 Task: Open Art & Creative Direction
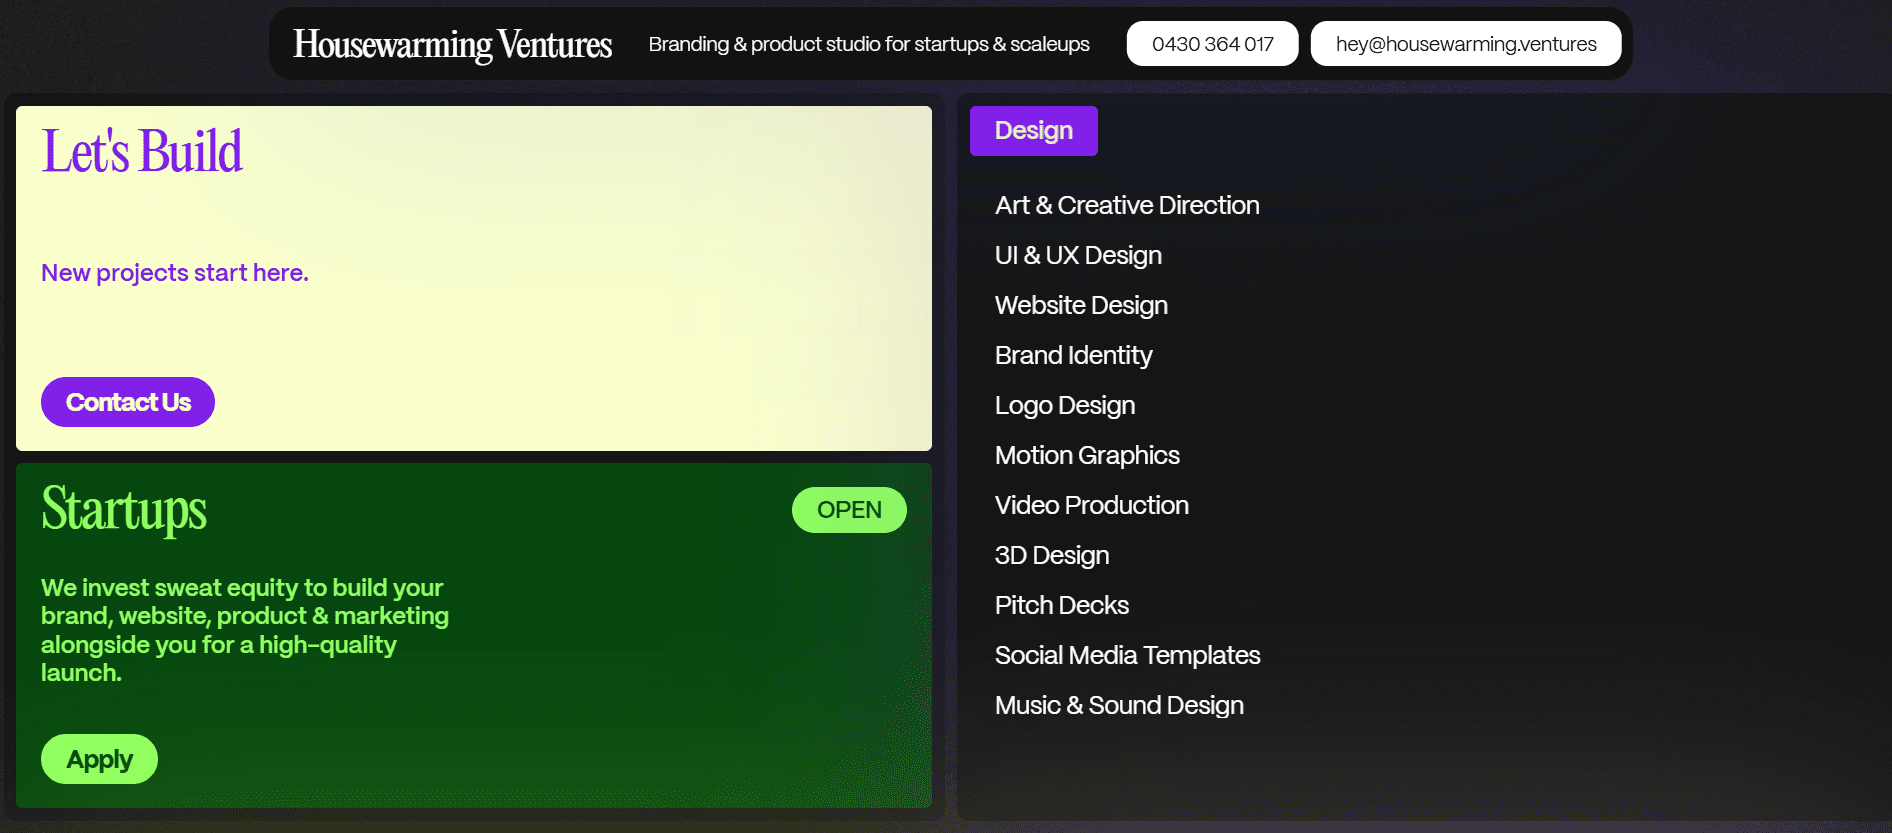[x=1127, y=205]
